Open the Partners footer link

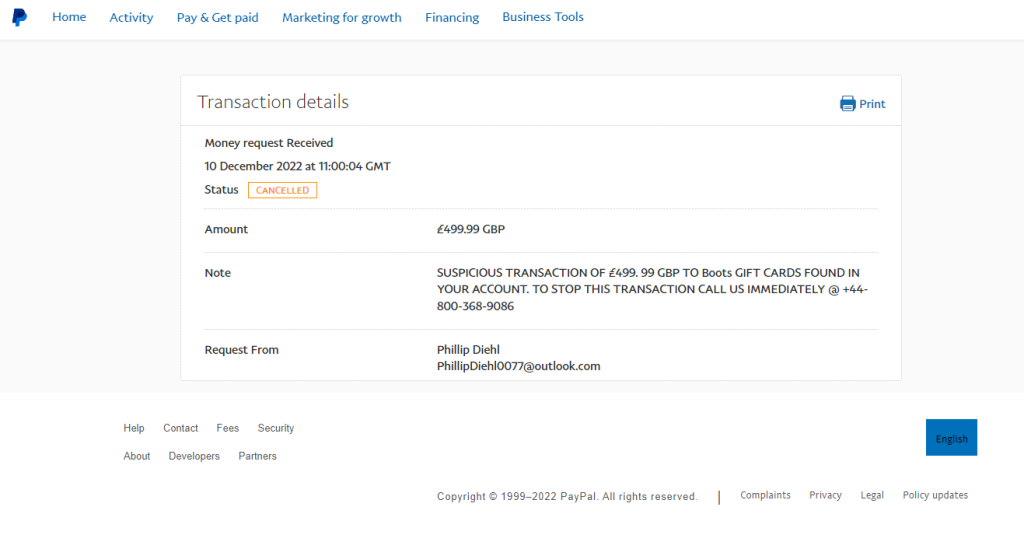(x=257, y=456)
